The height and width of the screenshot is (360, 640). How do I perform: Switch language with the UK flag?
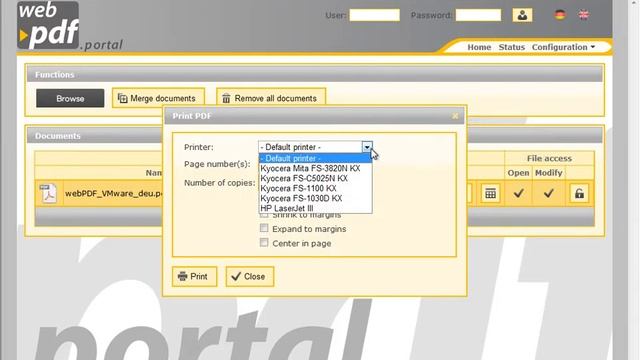584,15
